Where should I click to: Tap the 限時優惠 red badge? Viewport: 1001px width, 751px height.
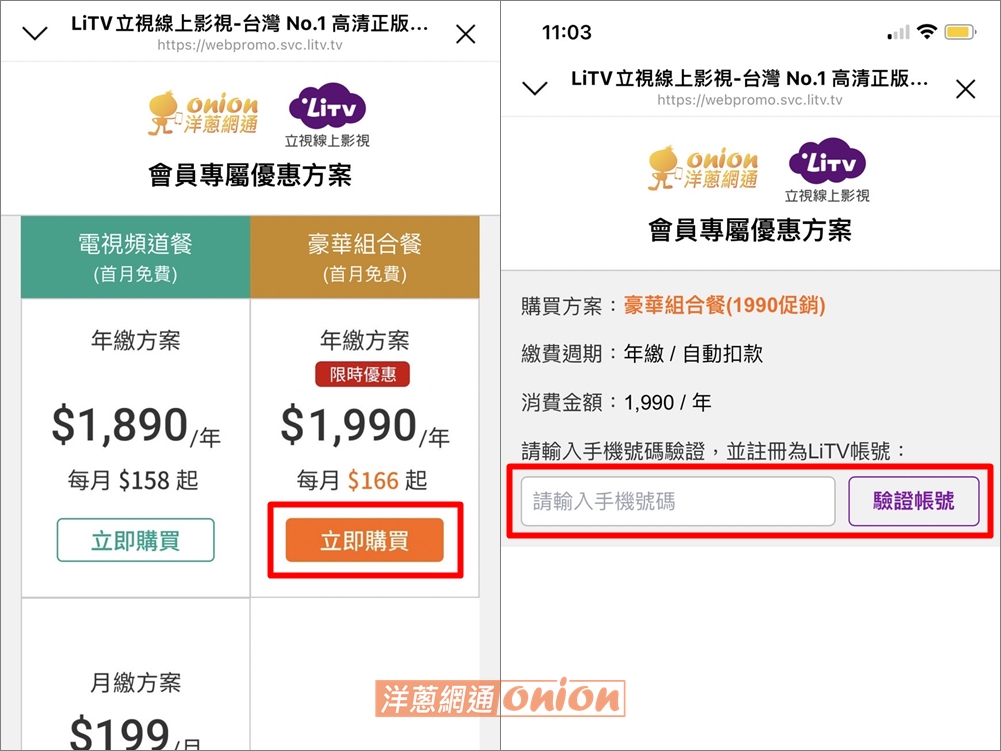pos(365,376)
